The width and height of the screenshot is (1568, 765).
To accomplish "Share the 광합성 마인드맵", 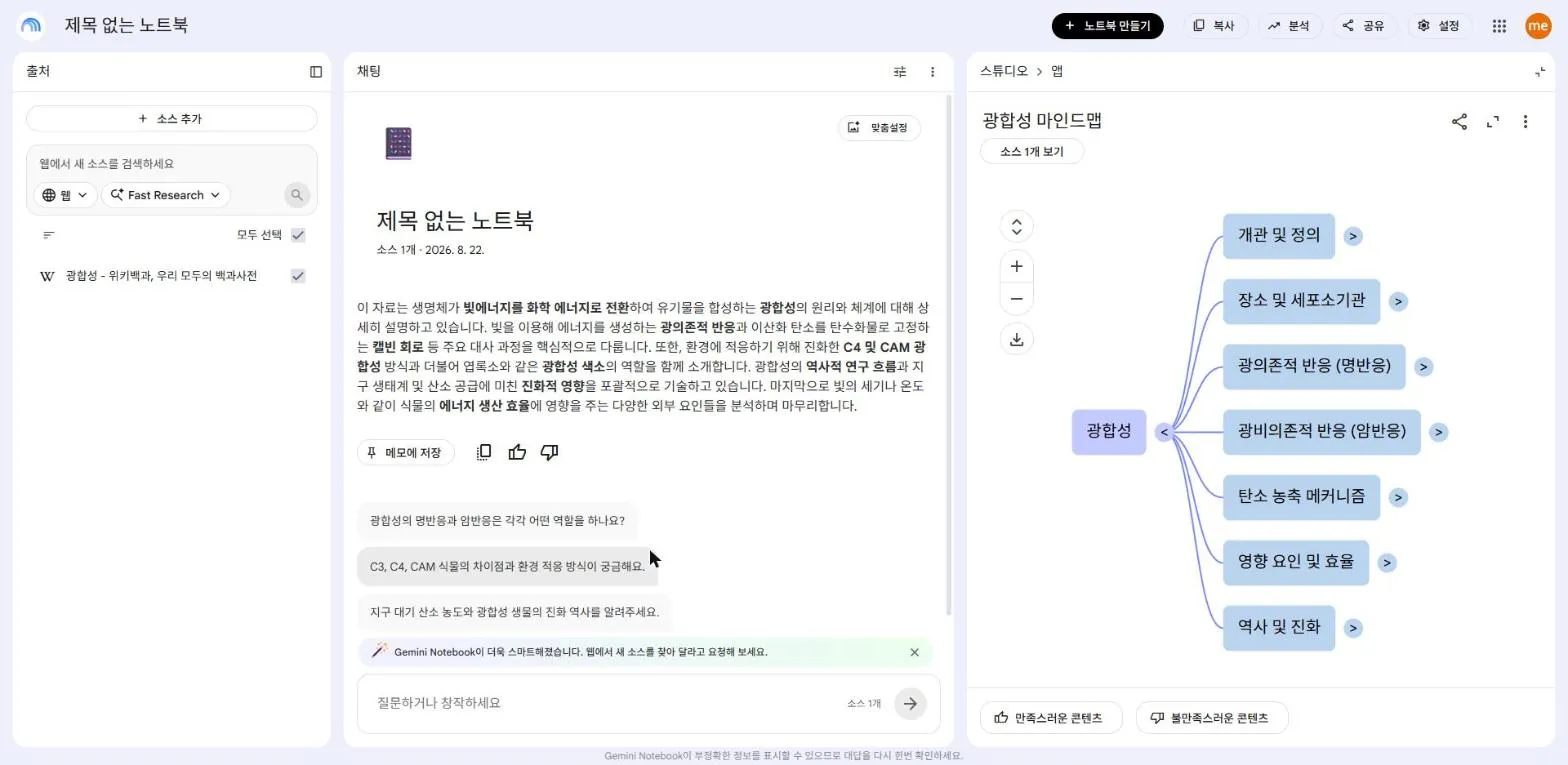I will 1460,122.
